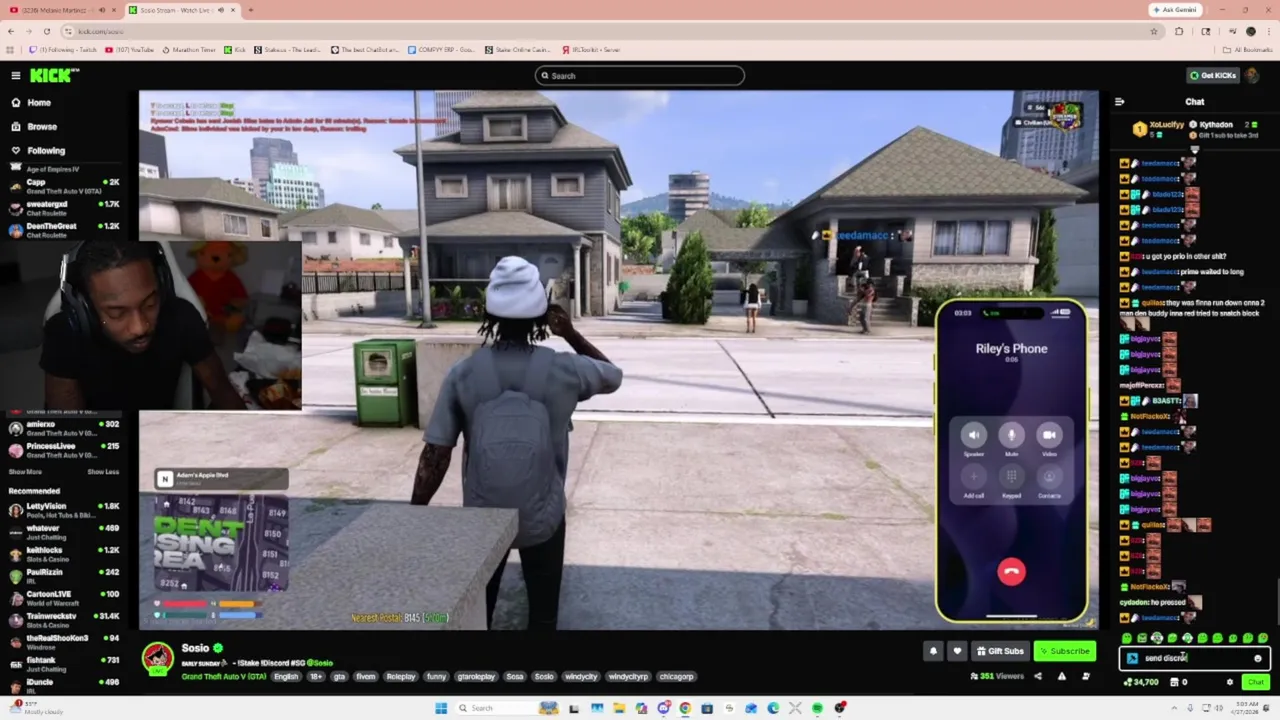Open the chat shop icon showing 0
The image size is (1280, 720).
[x=1178, y=682]
